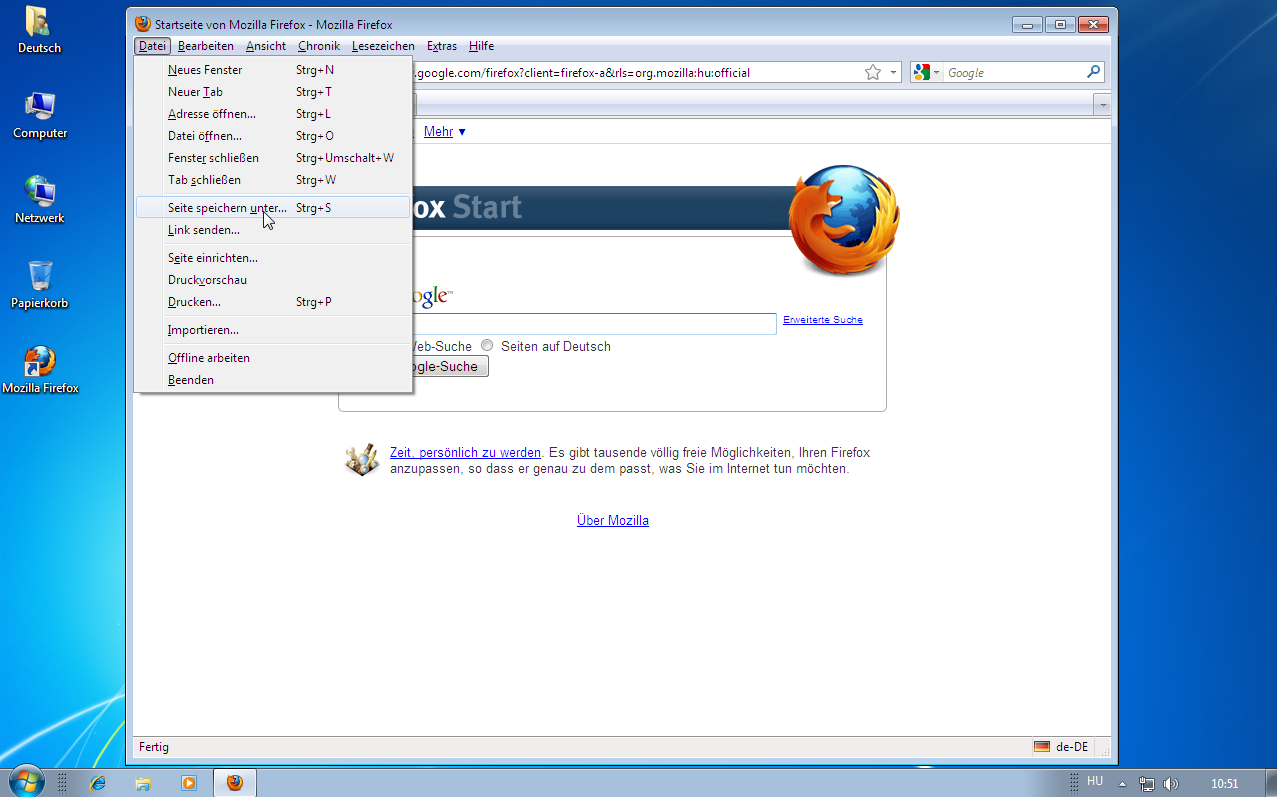Open the Deutsch folder on desktop

tap(39, 30)
